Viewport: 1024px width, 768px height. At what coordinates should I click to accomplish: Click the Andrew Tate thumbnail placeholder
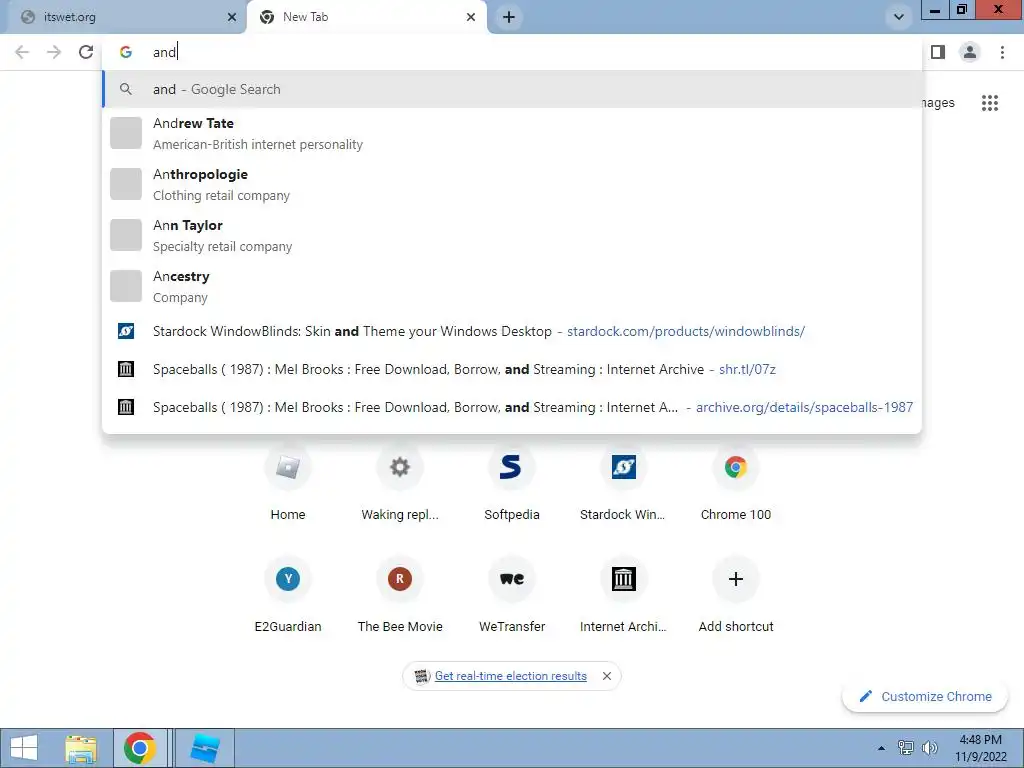pyautogui.click(x=126, y=133)
